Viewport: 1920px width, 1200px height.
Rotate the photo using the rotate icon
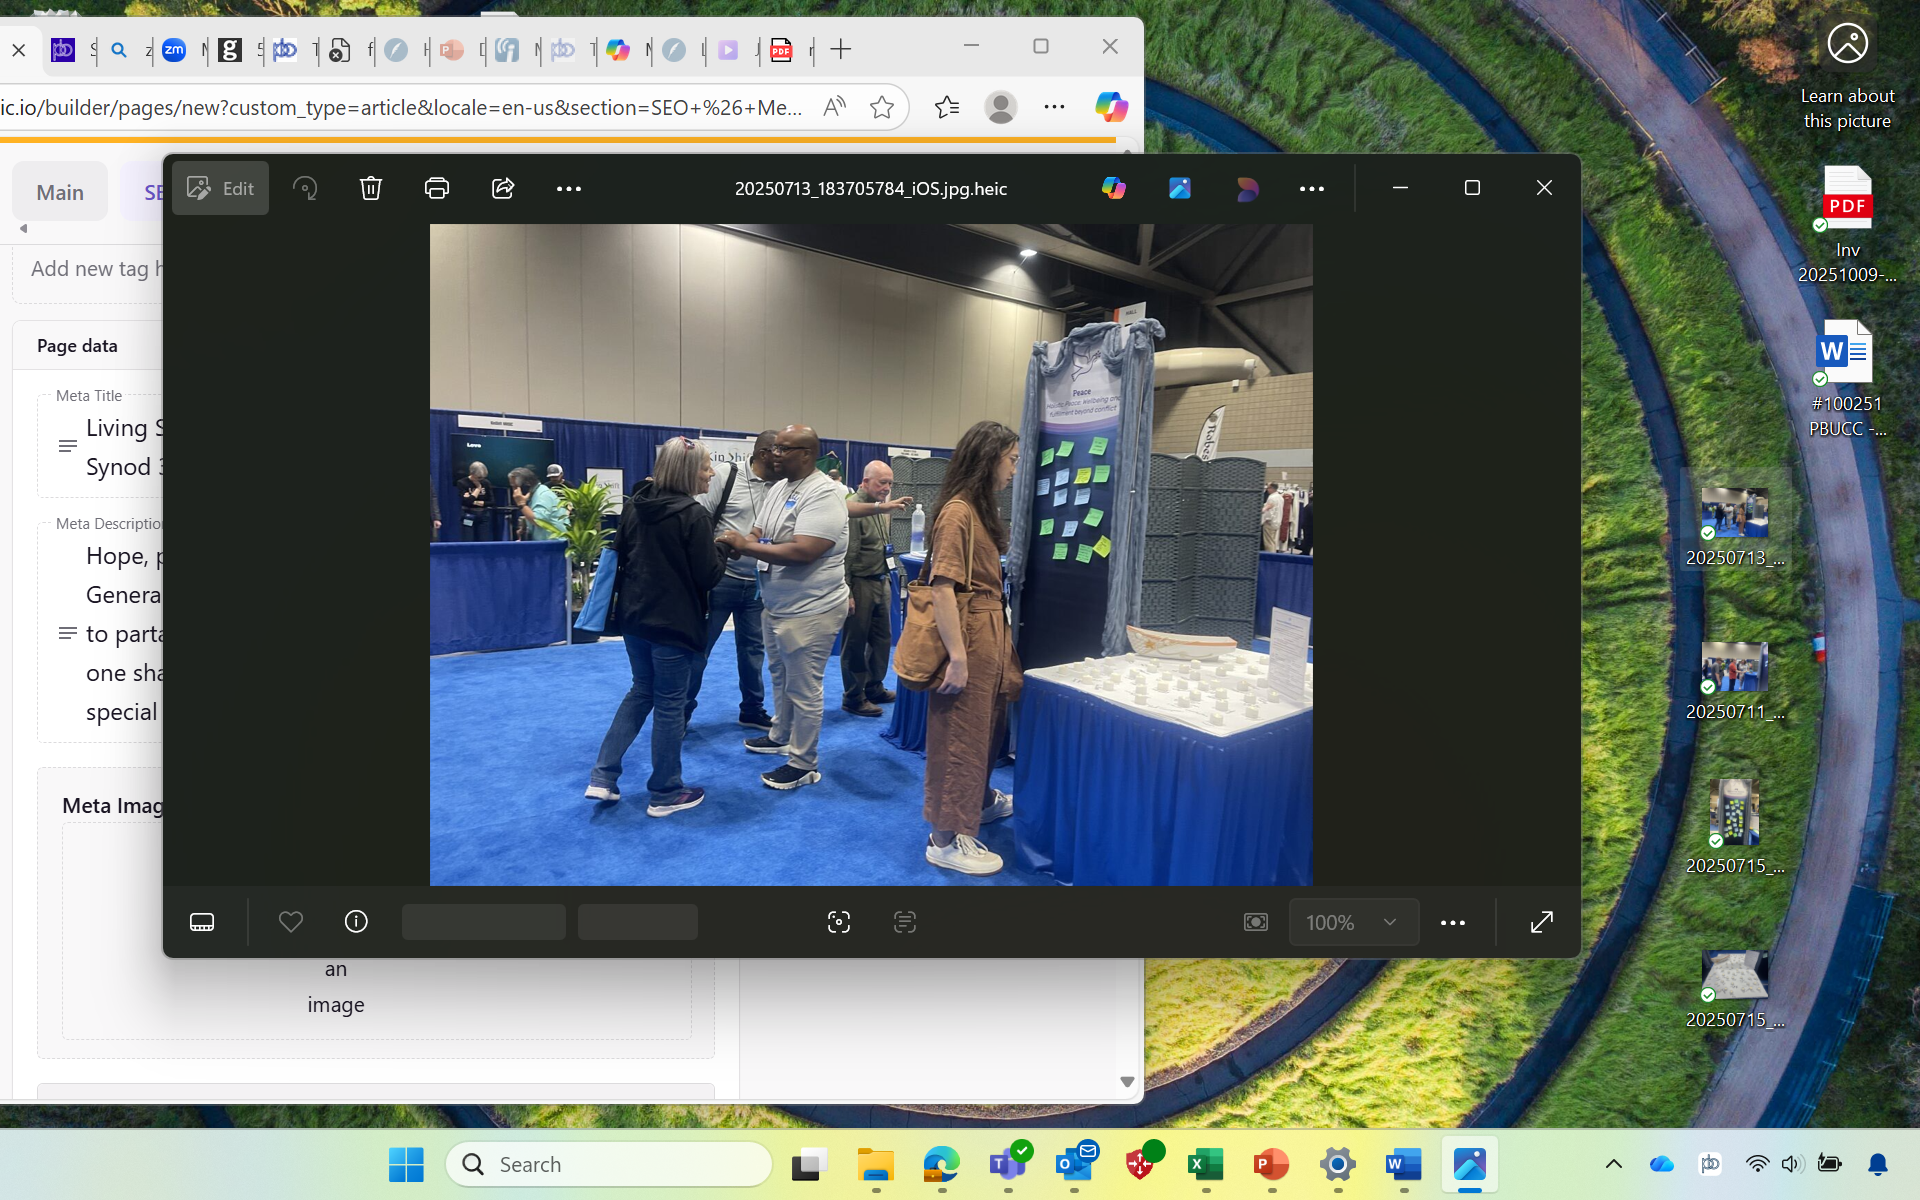pos(305,188)
